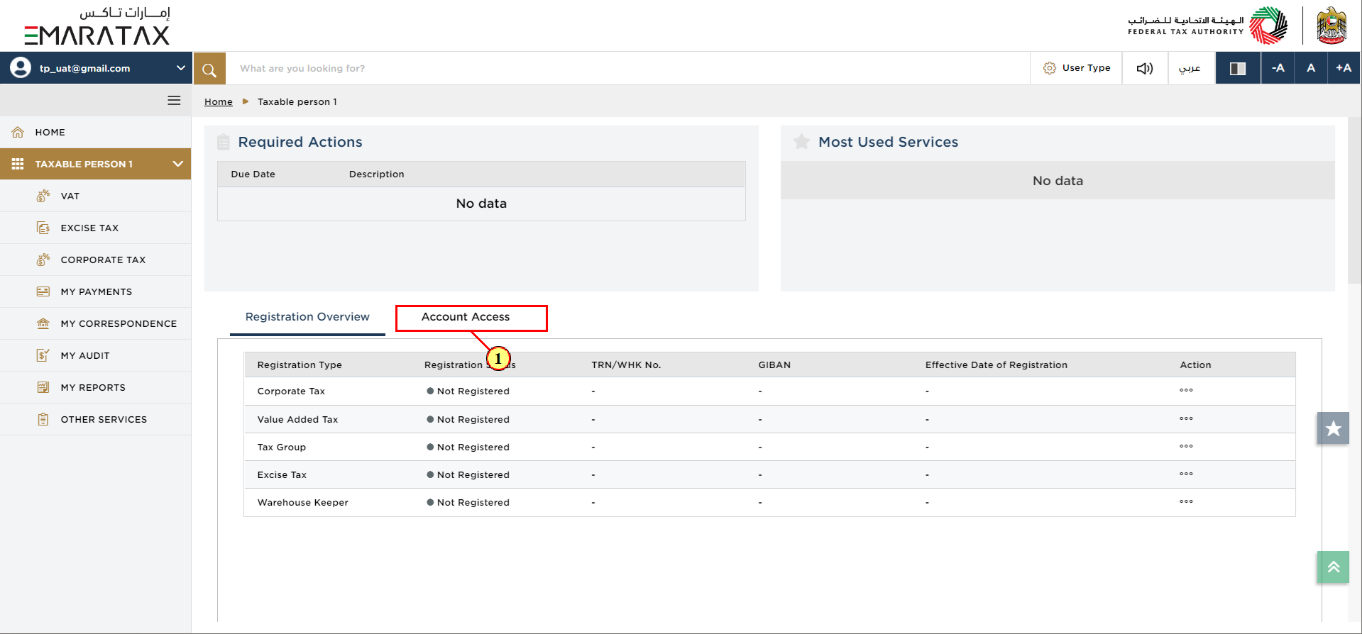Select the Registration Overview tab
This screenshot has height=634, width=1362.
coord(307,317)
